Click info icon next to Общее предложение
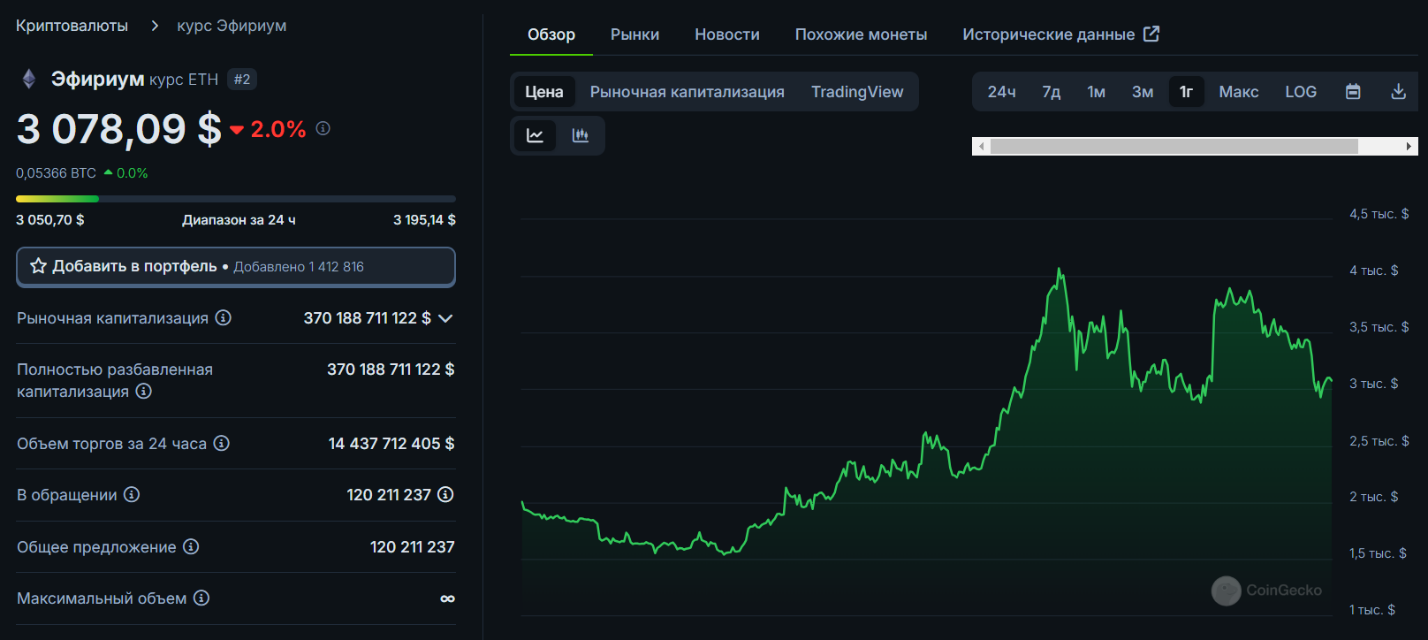This screenshot has height=640, width=1428. (x=191, y=547)
